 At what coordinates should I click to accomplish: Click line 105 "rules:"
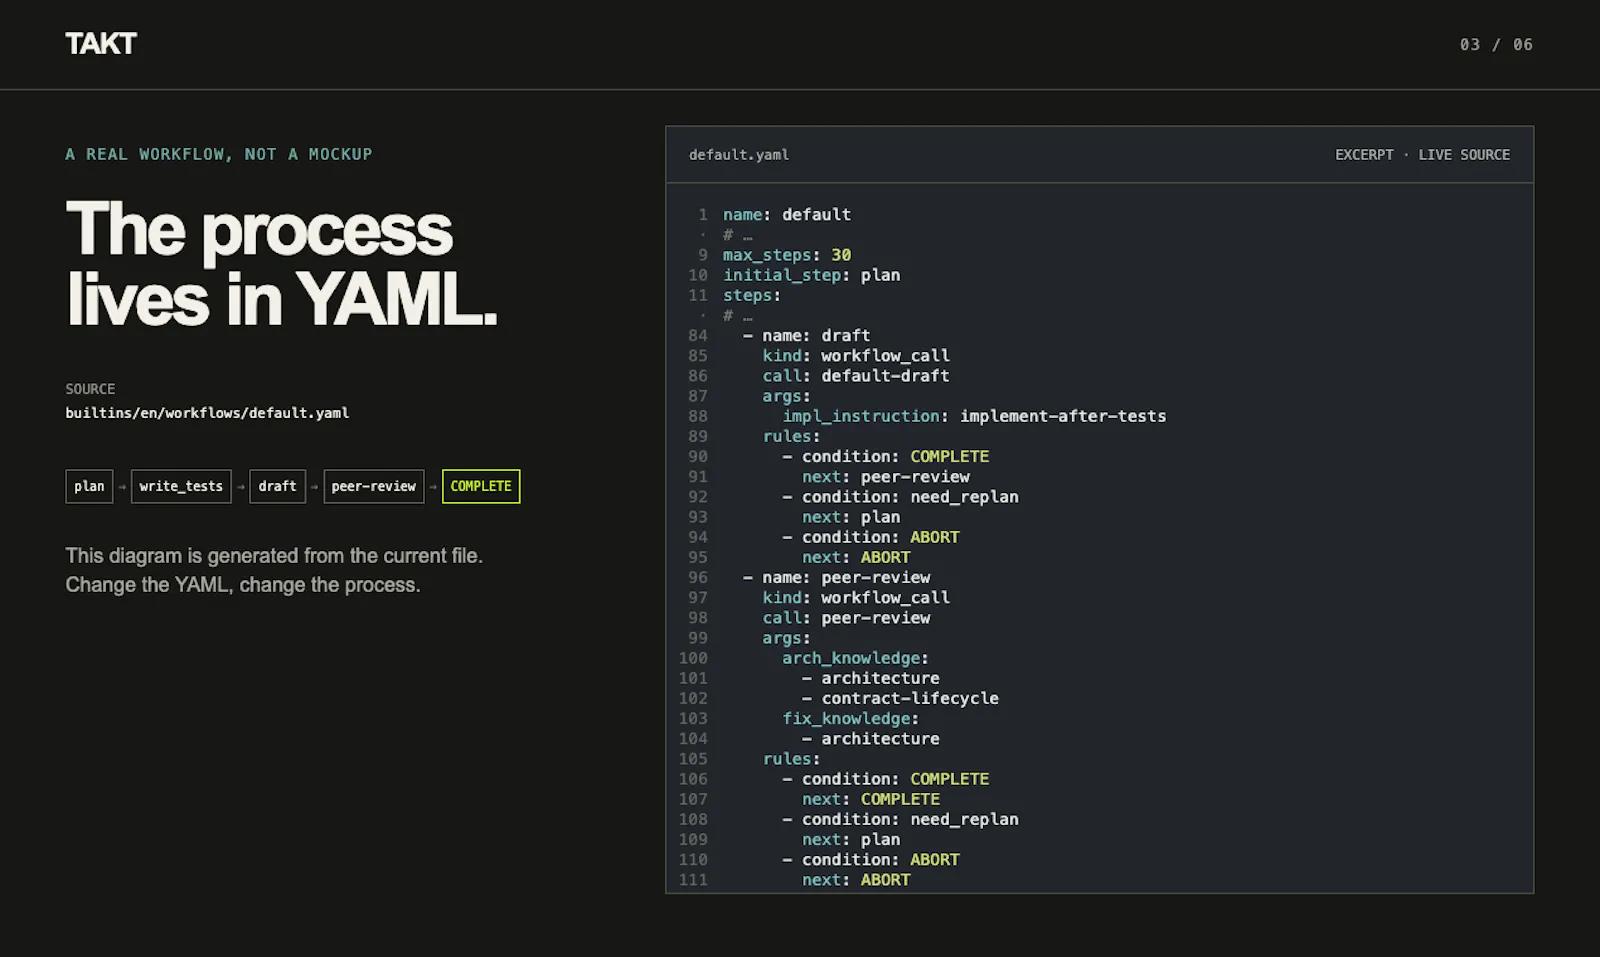(791, 759)
